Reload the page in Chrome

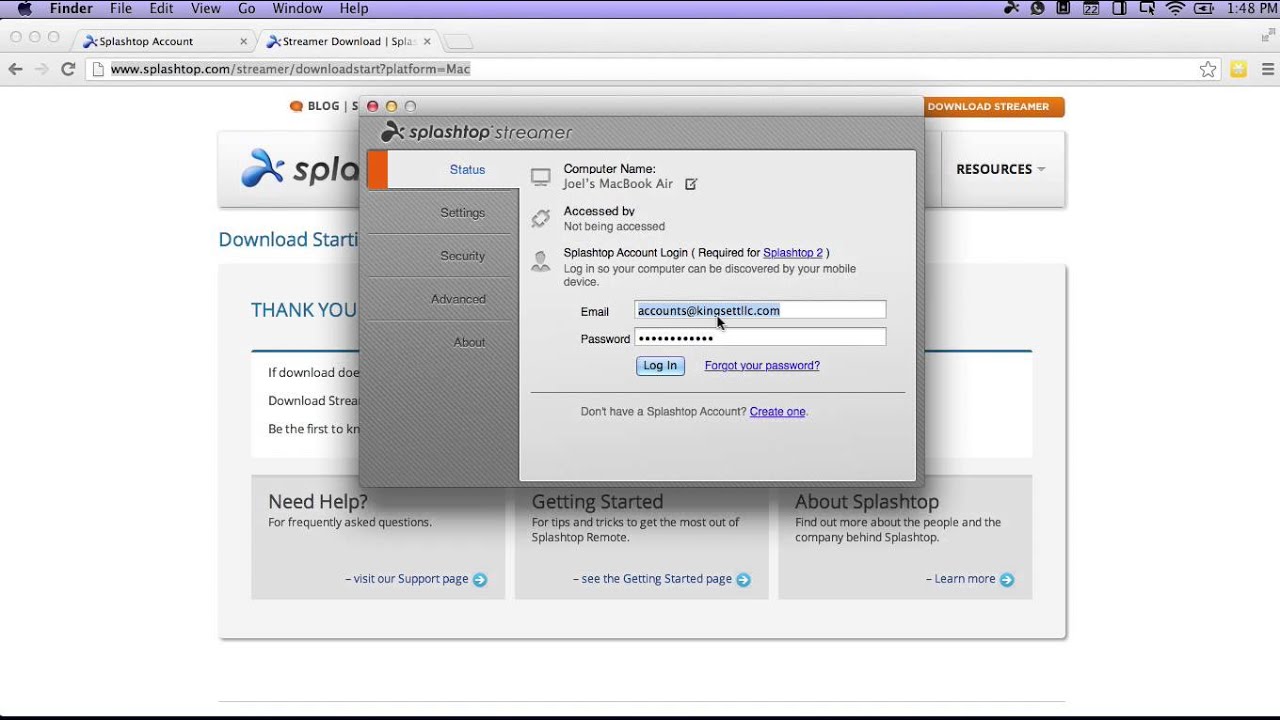68,69
